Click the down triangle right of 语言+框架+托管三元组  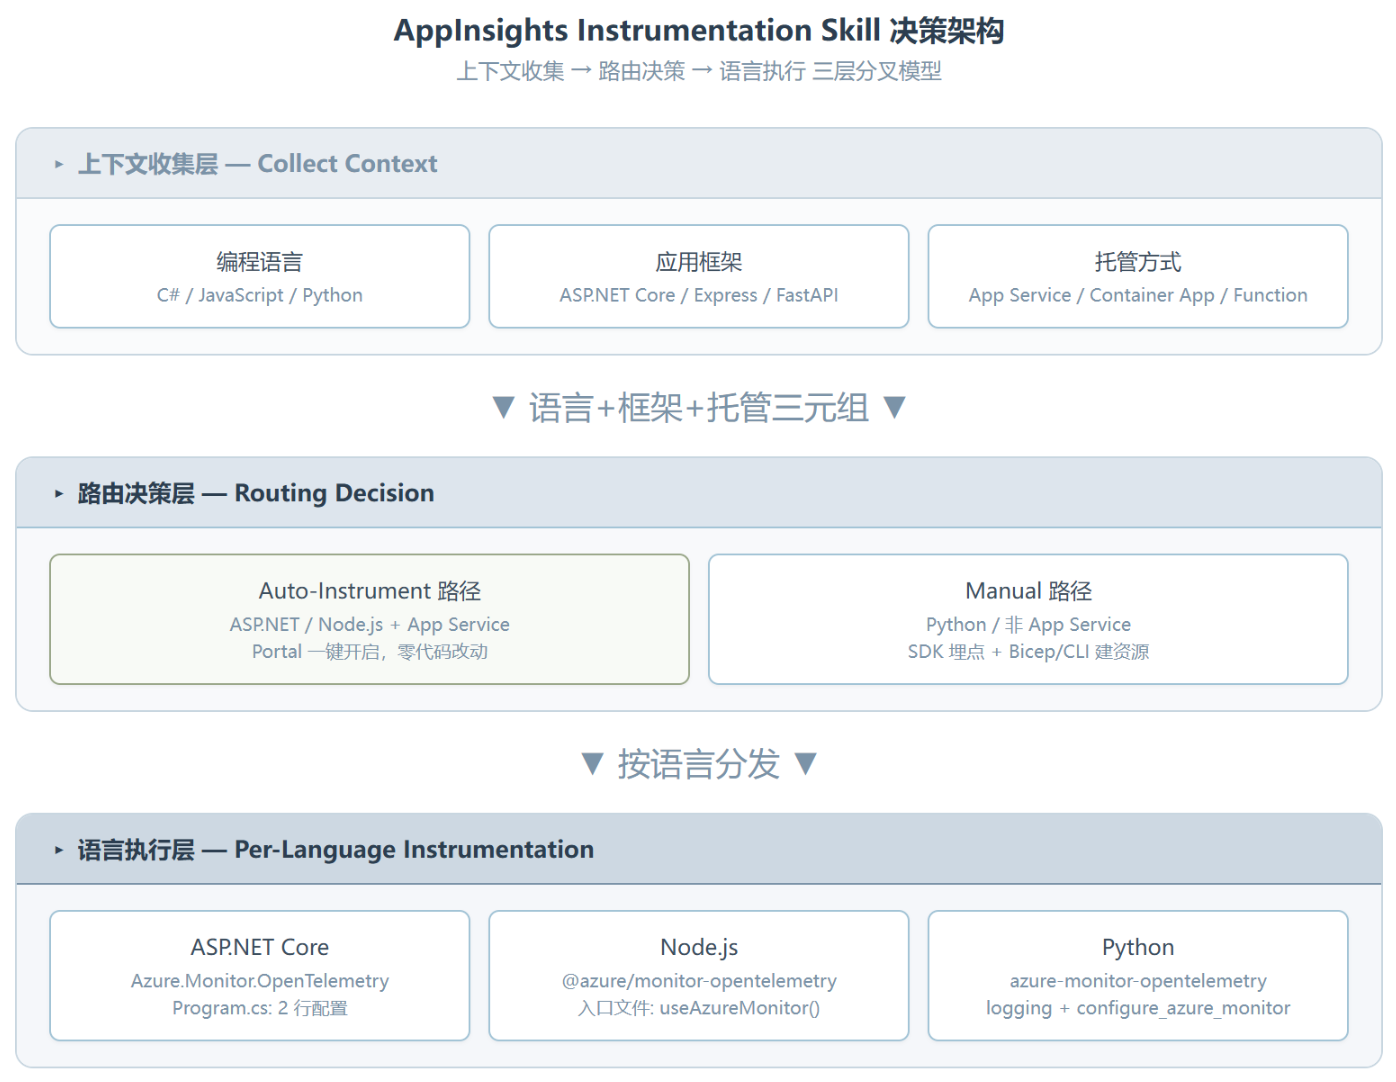click(x=895, y=407)
